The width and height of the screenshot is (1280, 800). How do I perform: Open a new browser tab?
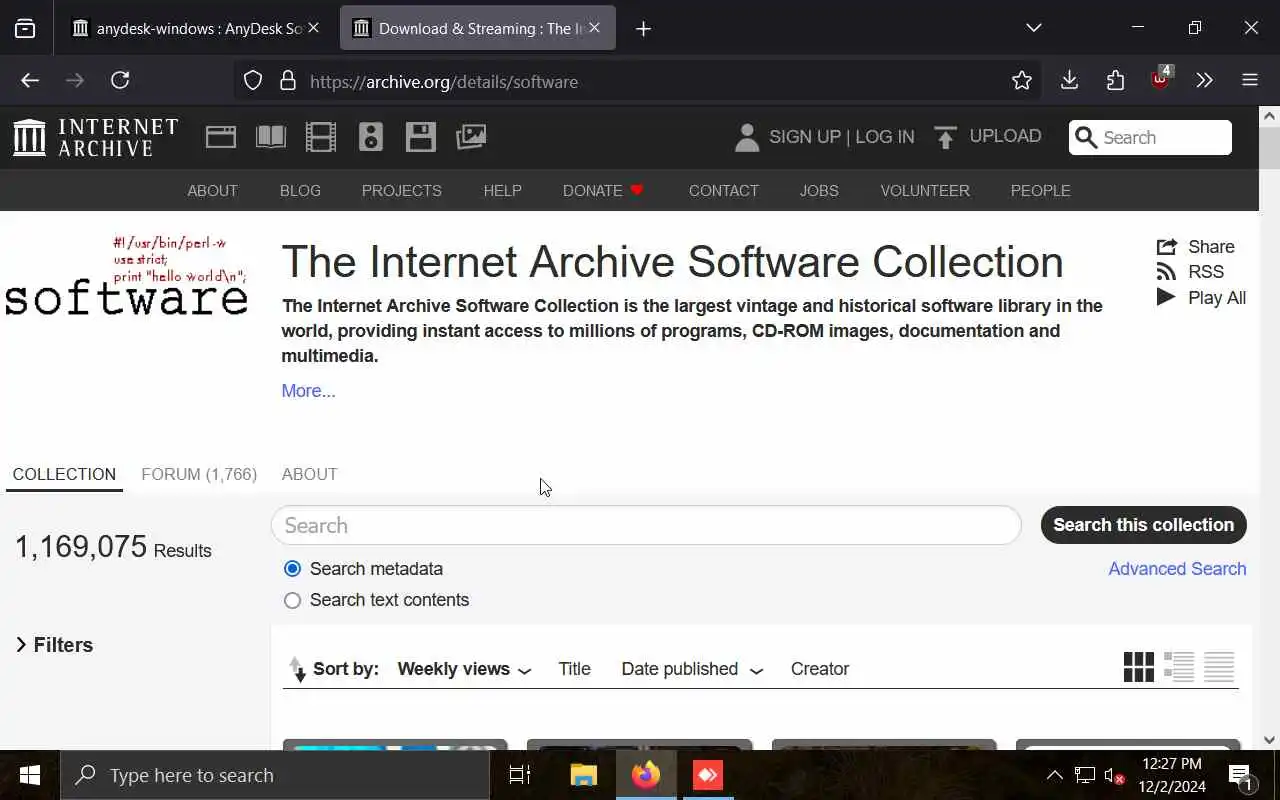tap(643, 28)
